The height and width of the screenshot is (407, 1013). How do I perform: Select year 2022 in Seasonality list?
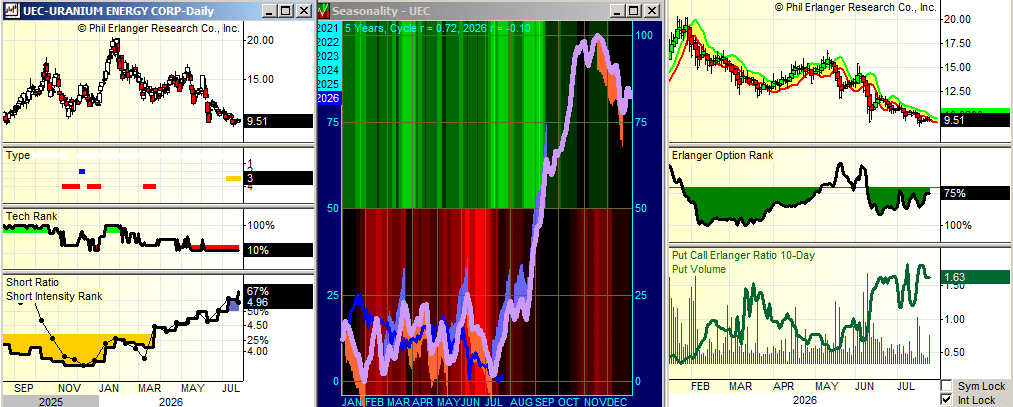(329, 42)
